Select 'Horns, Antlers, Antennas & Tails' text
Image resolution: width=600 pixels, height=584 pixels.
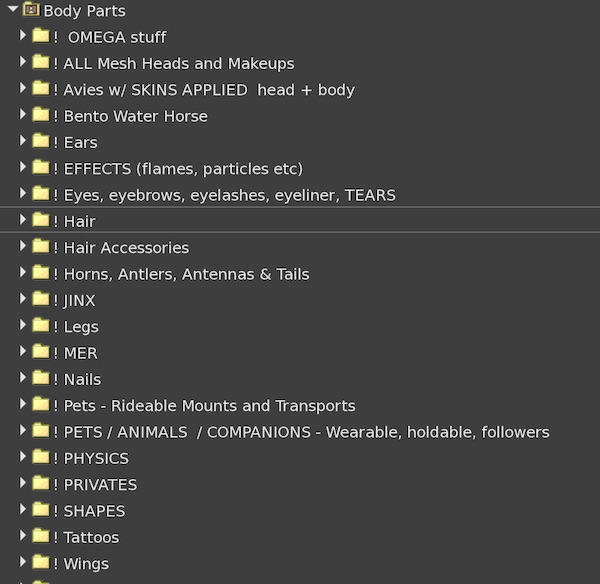(186, 274)
